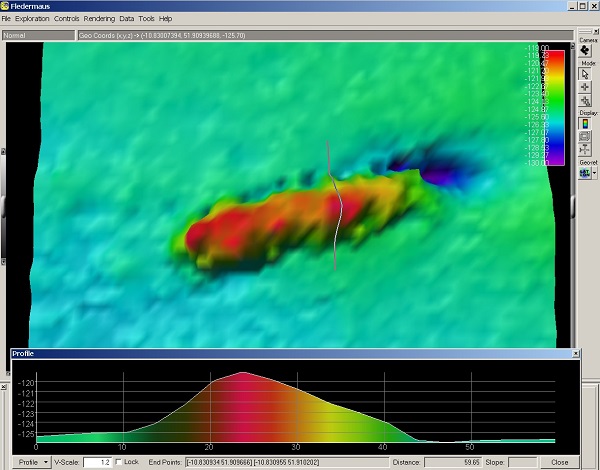Click the V-Scale input field
This screenshot has width=600, height=470.
pyautogui.click(x=98, y=462)
